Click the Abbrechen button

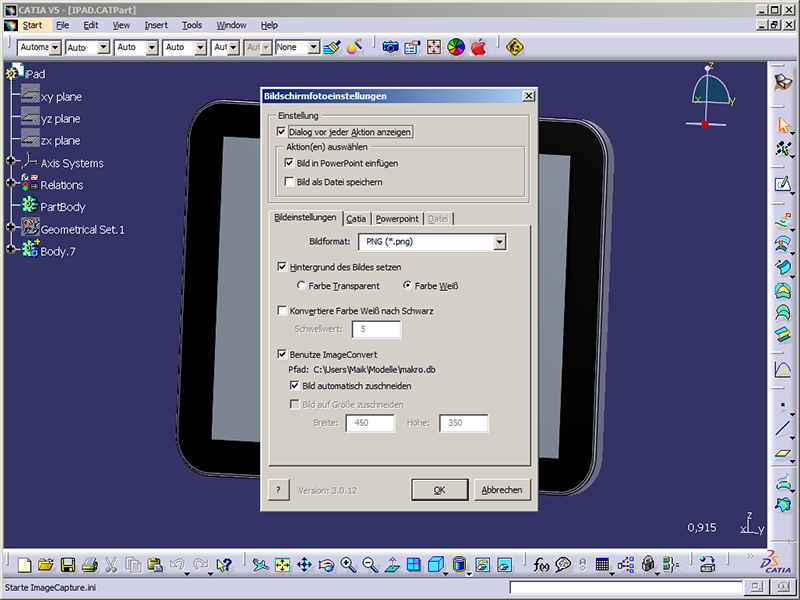[502, 490]
